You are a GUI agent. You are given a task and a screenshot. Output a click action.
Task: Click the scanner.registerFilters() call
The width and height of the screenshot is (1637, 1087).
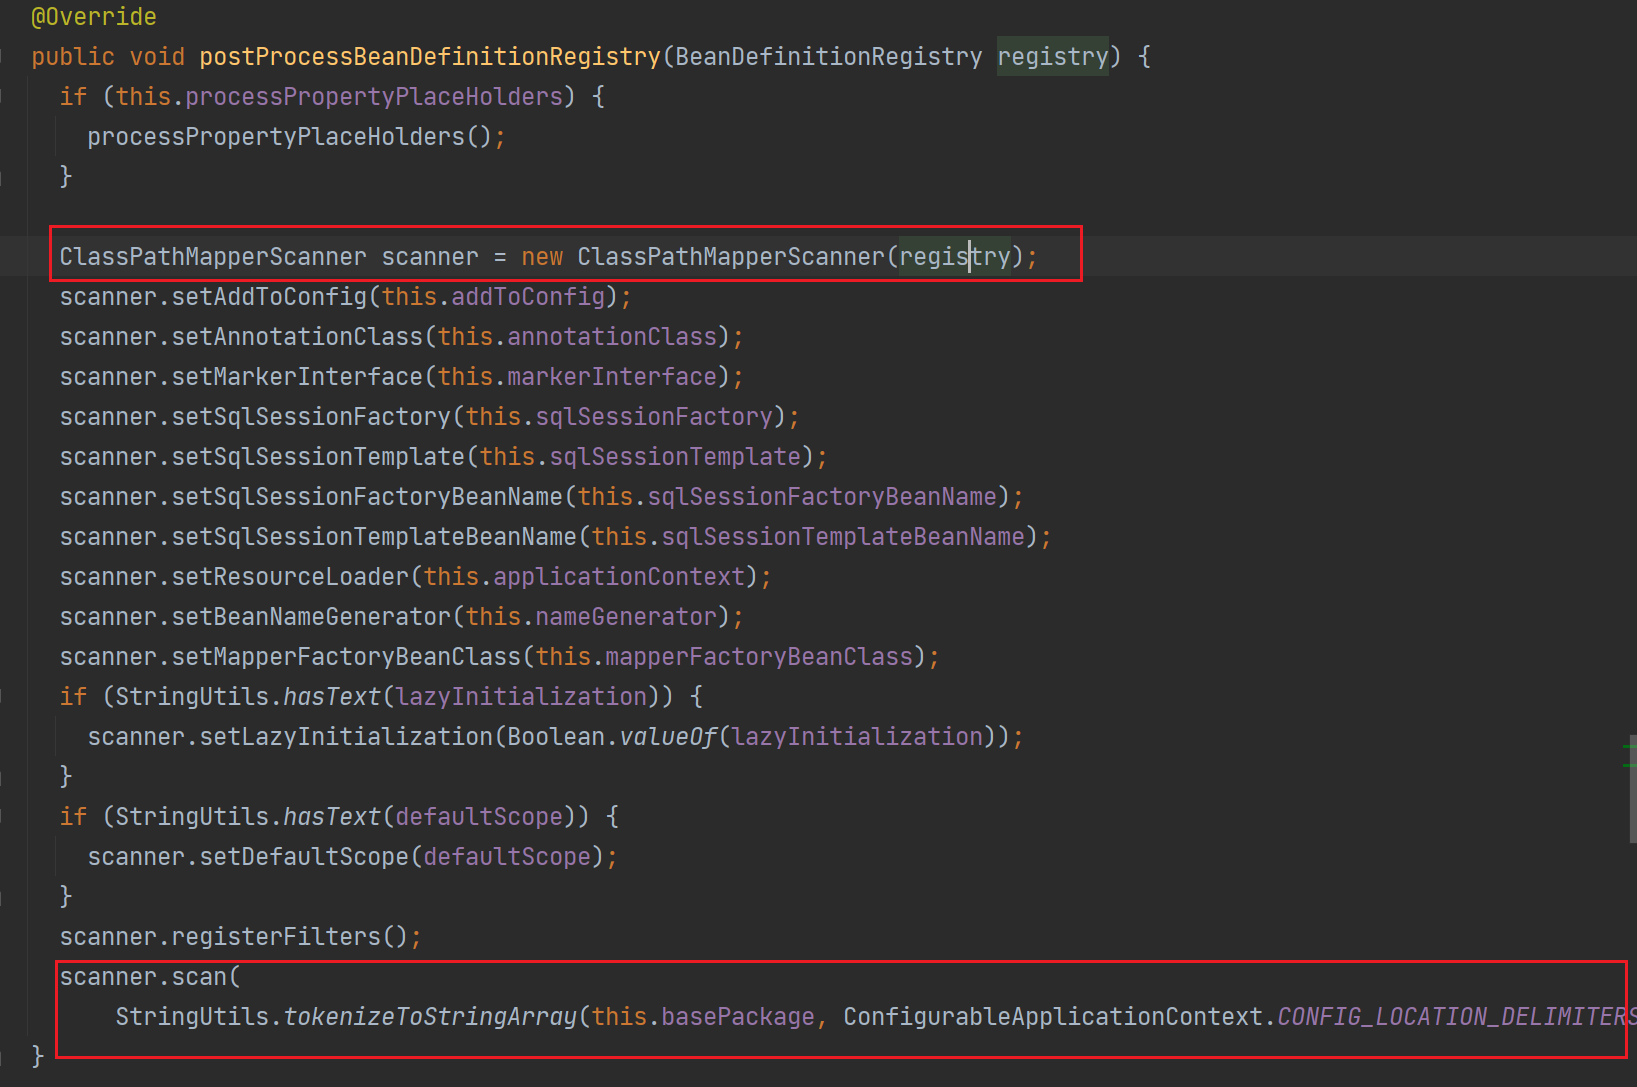pos(240,937)
